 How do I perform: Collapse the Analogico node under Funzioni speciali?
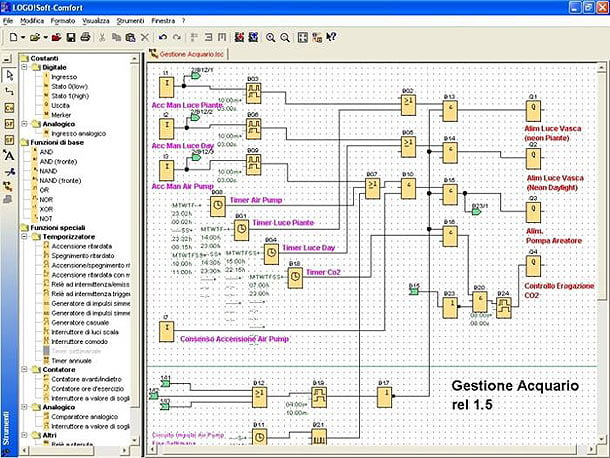[x=25, y=407]
